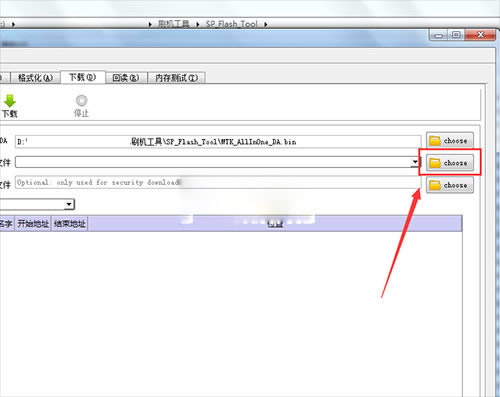
Task: Click the folder icon on the security file choose button
Action: (x=435, y=185)
